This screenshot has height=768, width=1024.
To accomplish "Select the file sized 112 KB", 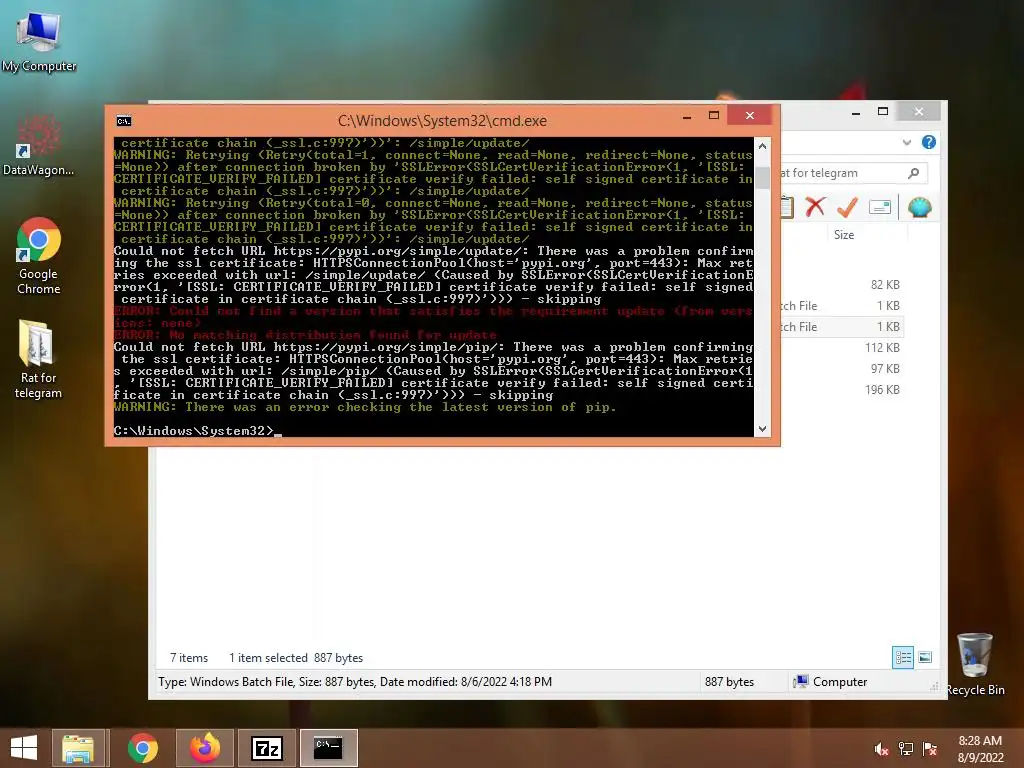I will pos(842,347).
